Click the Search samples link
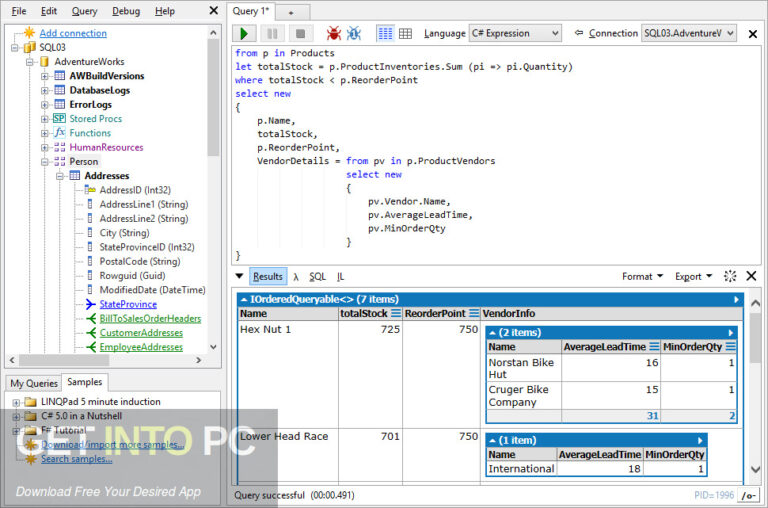 coord(76,459)
